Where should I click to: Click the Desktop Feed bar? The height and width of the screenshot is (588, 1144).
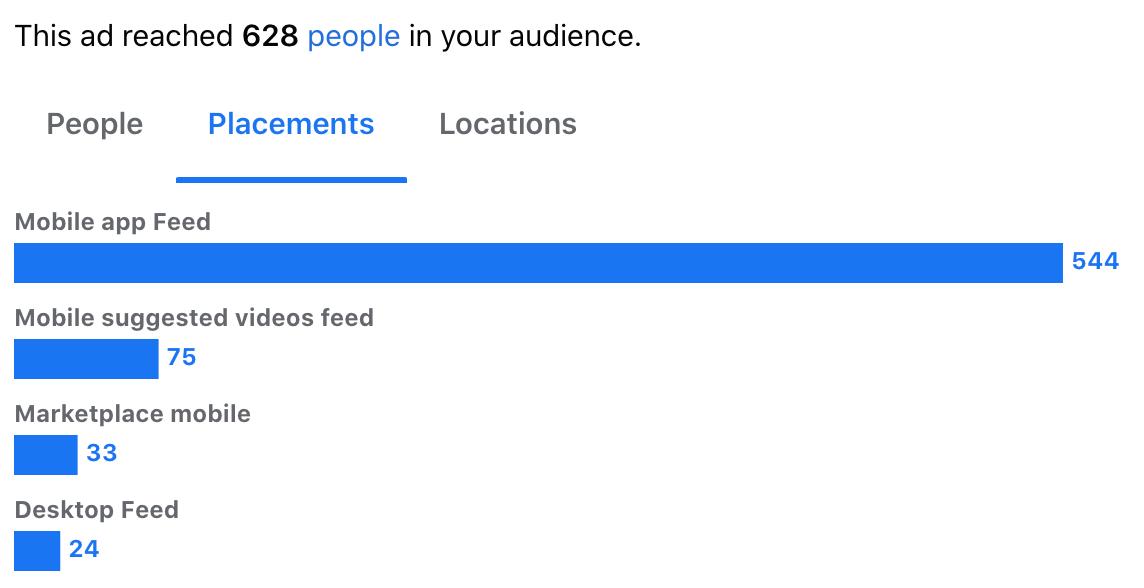point(36,551)
